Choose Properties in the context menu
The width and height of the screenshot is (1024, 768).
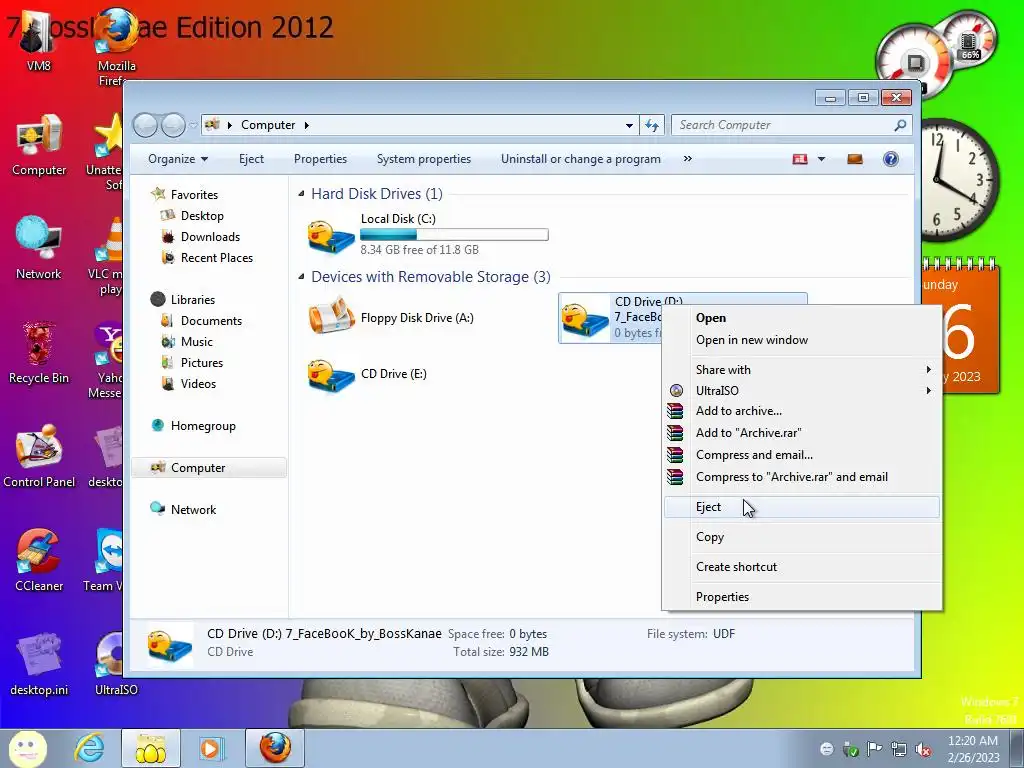802,597
